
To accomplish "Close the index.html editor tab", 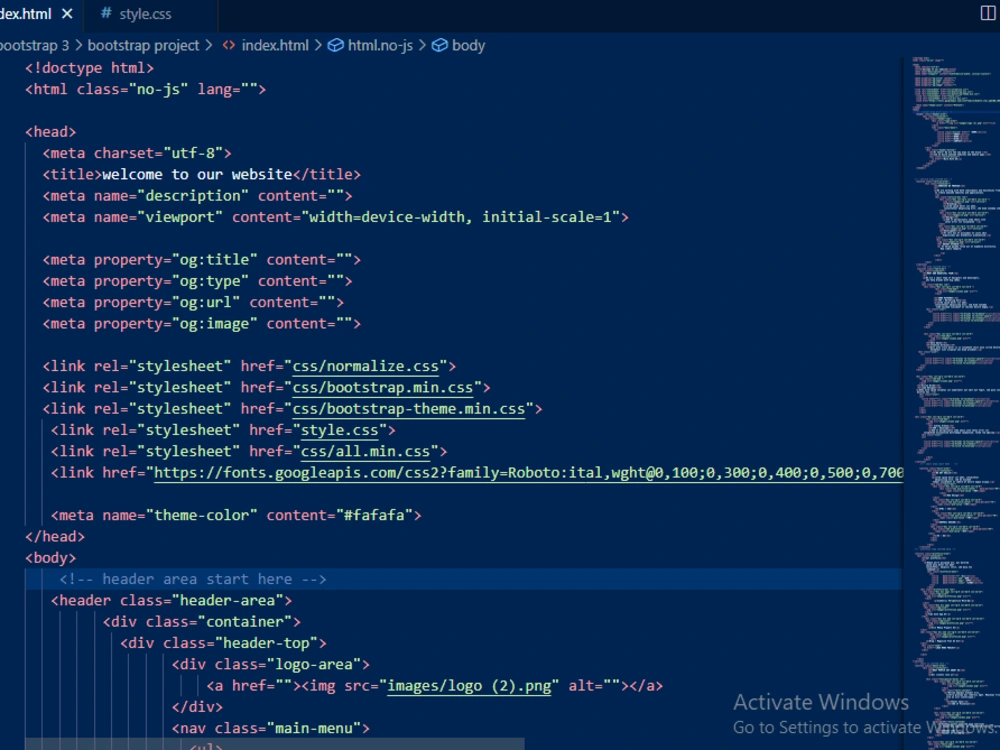I will [x=67, y=13].
